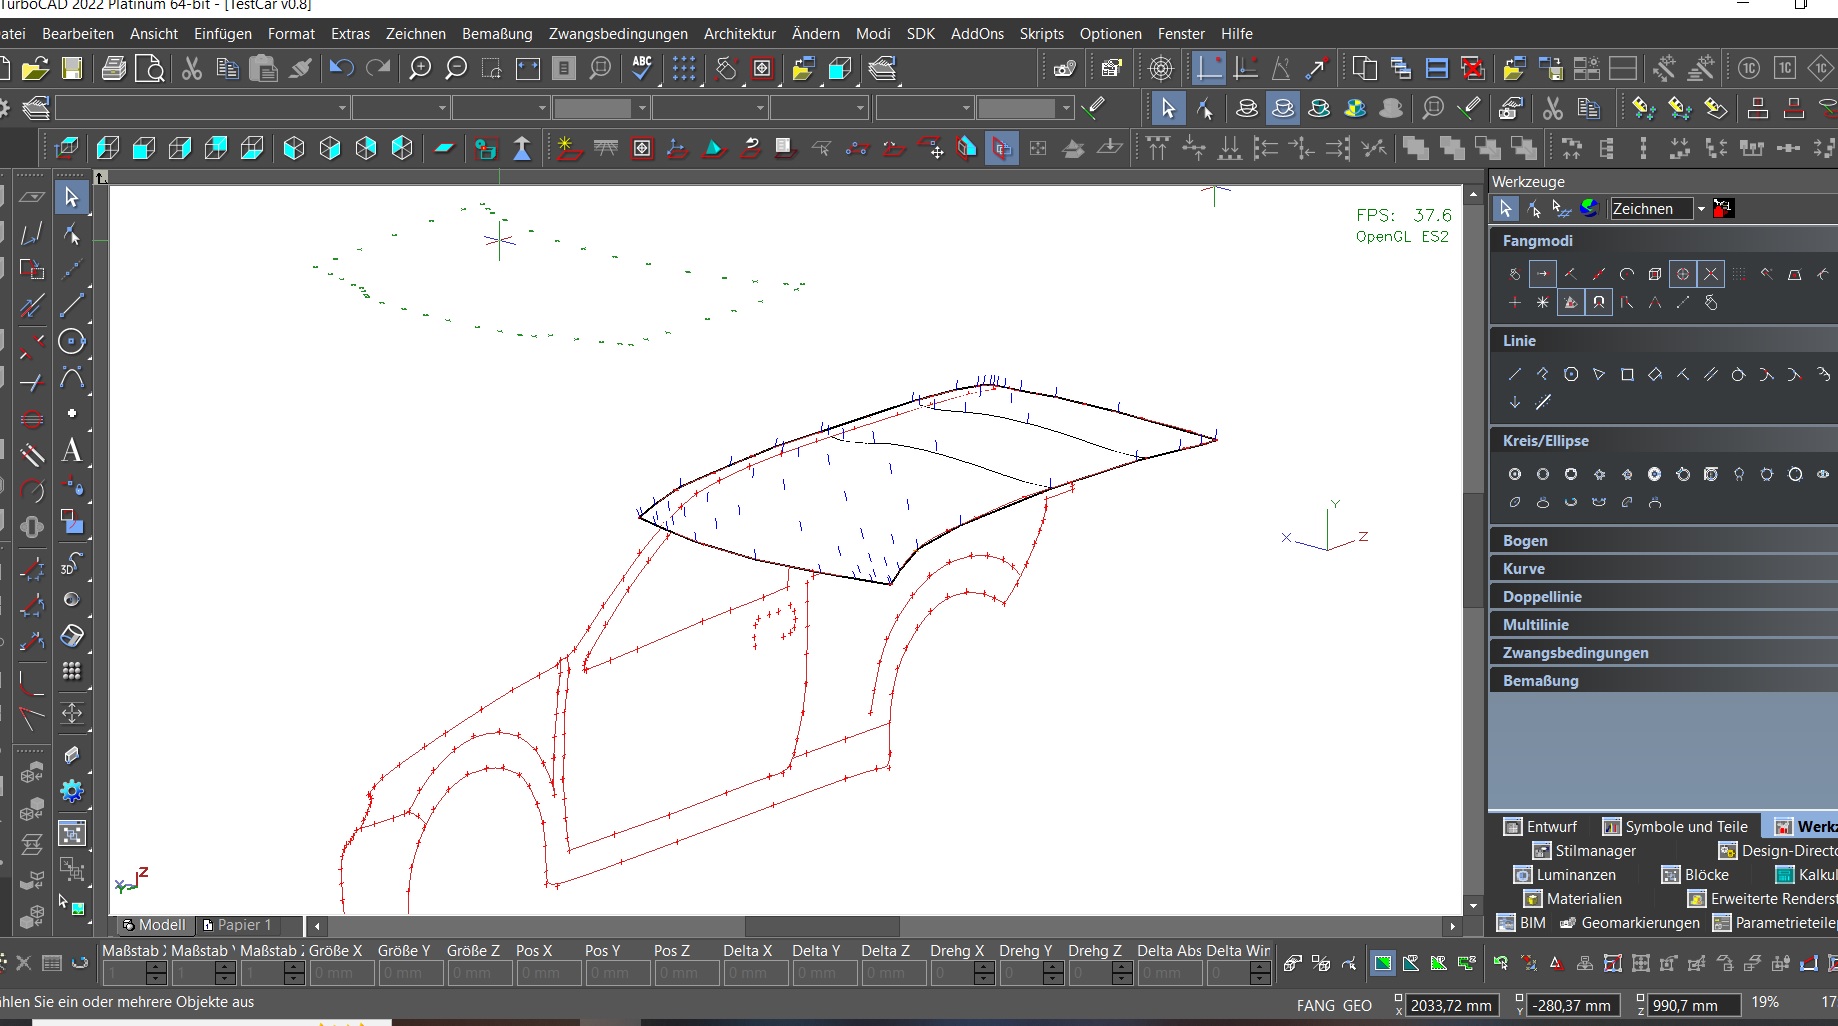The image size is (1838, 1026).
Task: Zoom in with the plus magnifier
Action: point(420,68)
